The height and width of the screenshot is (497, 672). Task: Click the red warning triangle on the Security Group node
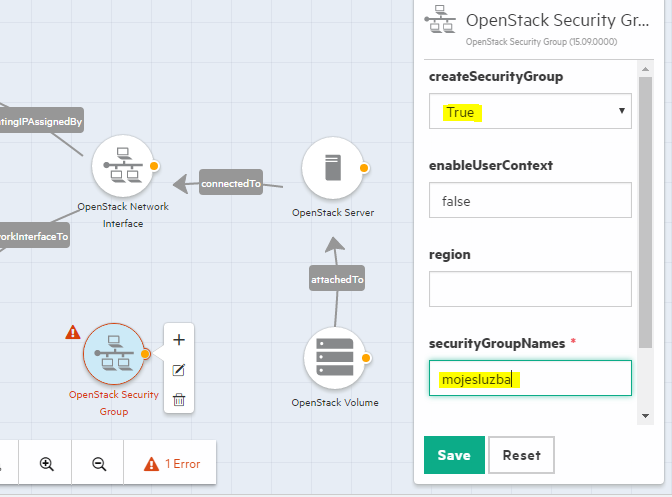point(73,332)
